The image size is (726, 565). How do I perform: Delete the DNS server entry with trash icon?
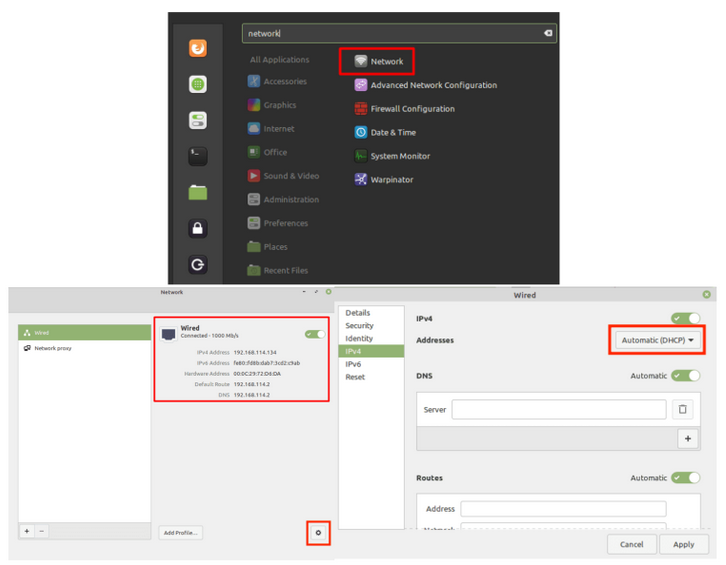682,409
